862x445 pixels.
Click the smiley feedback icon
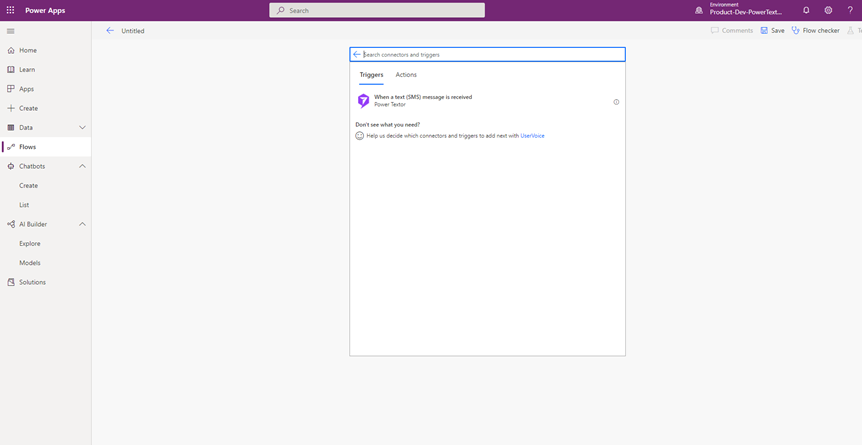pyautogui.click(x=360, y=136)
